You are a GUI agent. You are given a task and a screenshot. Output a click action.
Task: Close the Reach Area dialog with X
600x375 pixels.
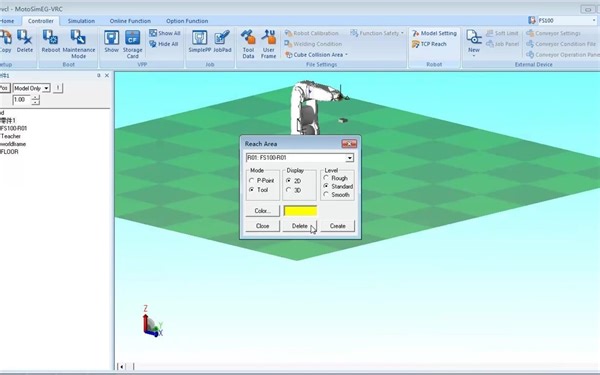pyautogui.click(x=349, y=143)
